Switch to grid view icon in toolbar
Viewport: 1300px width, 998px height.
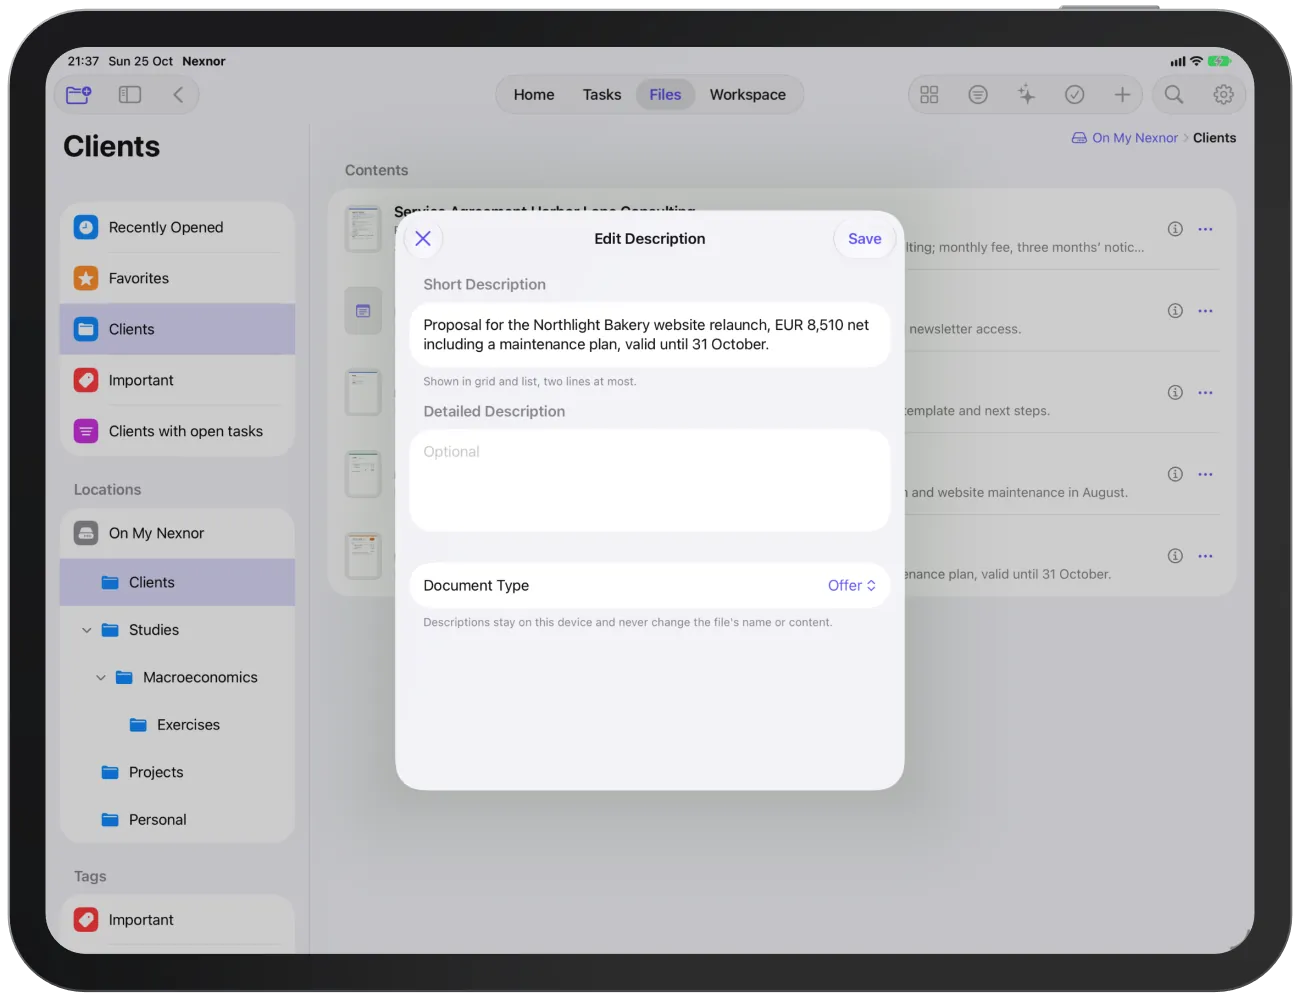[x=929, y=95]
